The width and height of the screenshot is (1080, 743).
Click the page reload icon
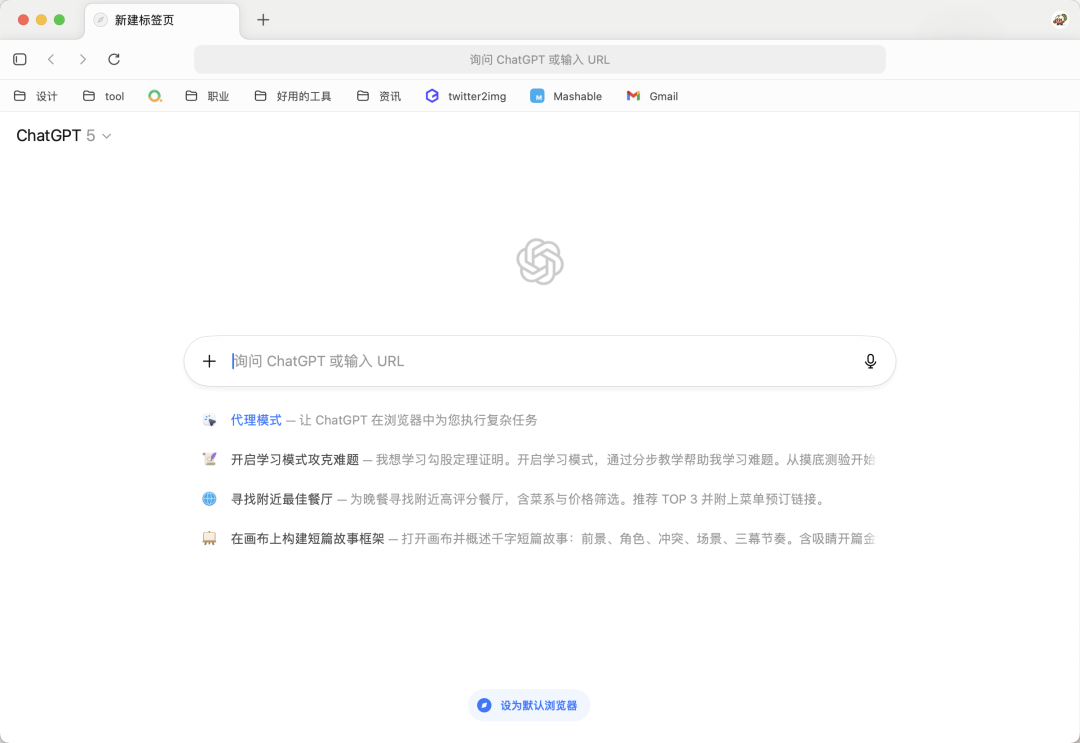coord(114,59)
